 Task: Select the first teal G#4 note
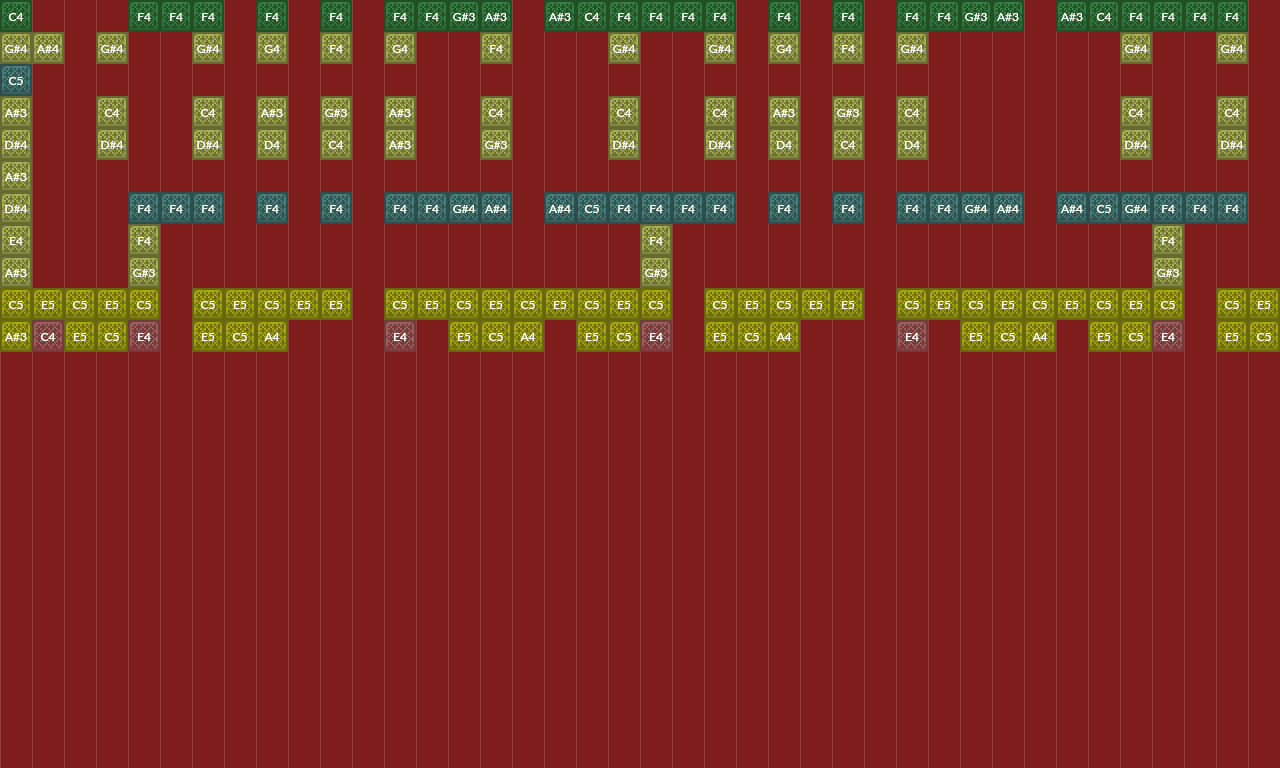tap(464, 208)
